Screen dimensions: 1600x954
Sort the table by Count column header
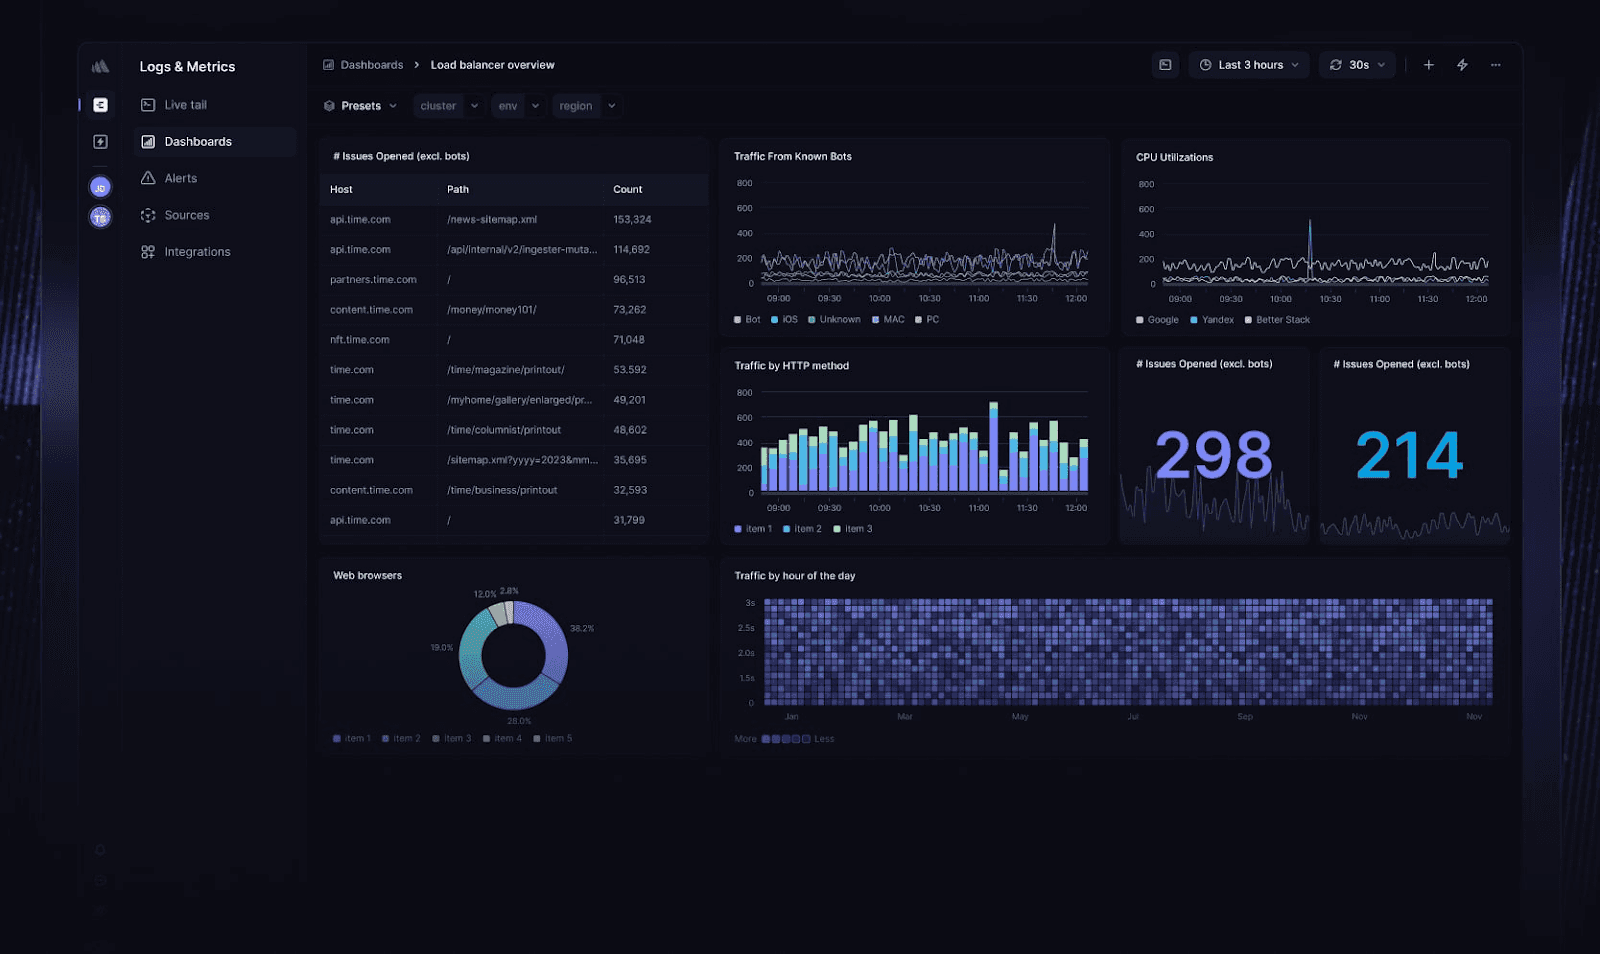[627, 189]
